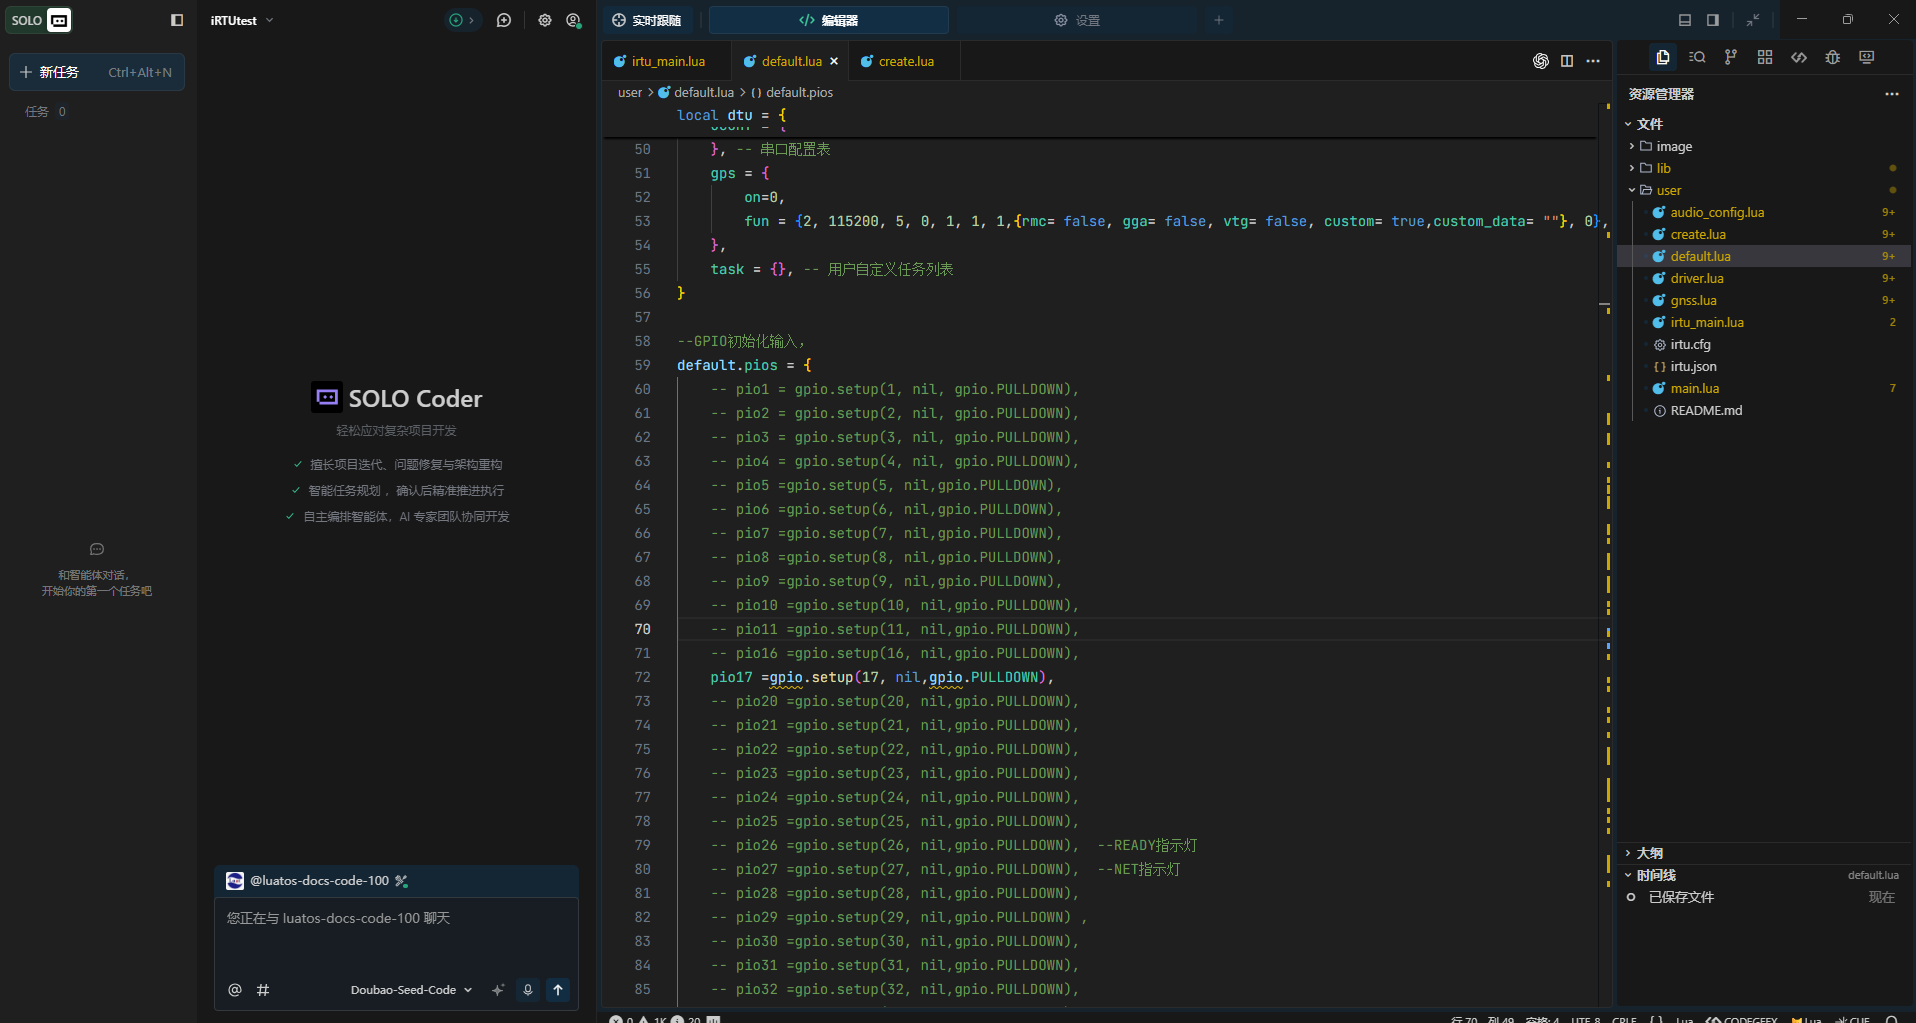Close the default.lua editor tab
The image size is (1916, 1023).
point(834,61)
